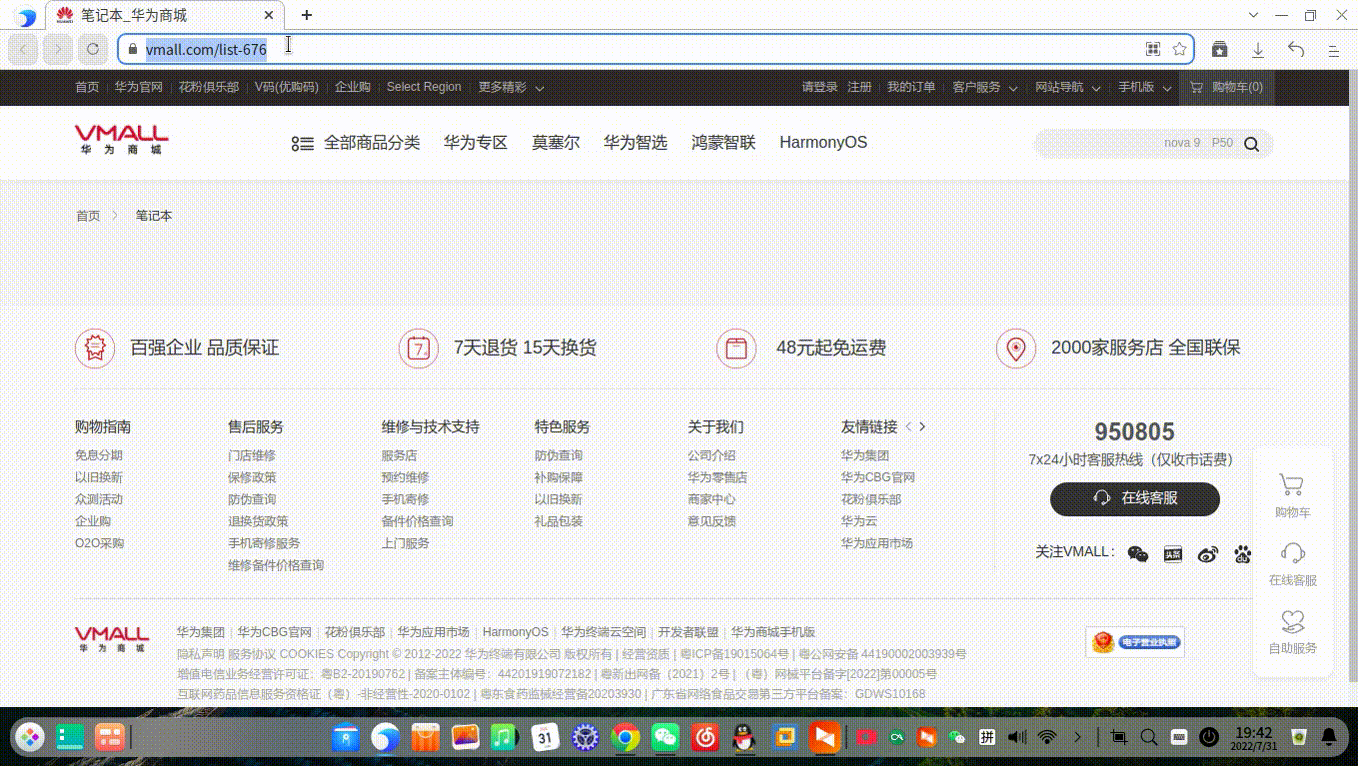Click the 在线客服 dark button
This screenshot has width=1358, height=766.
(x=1135, y=498)
